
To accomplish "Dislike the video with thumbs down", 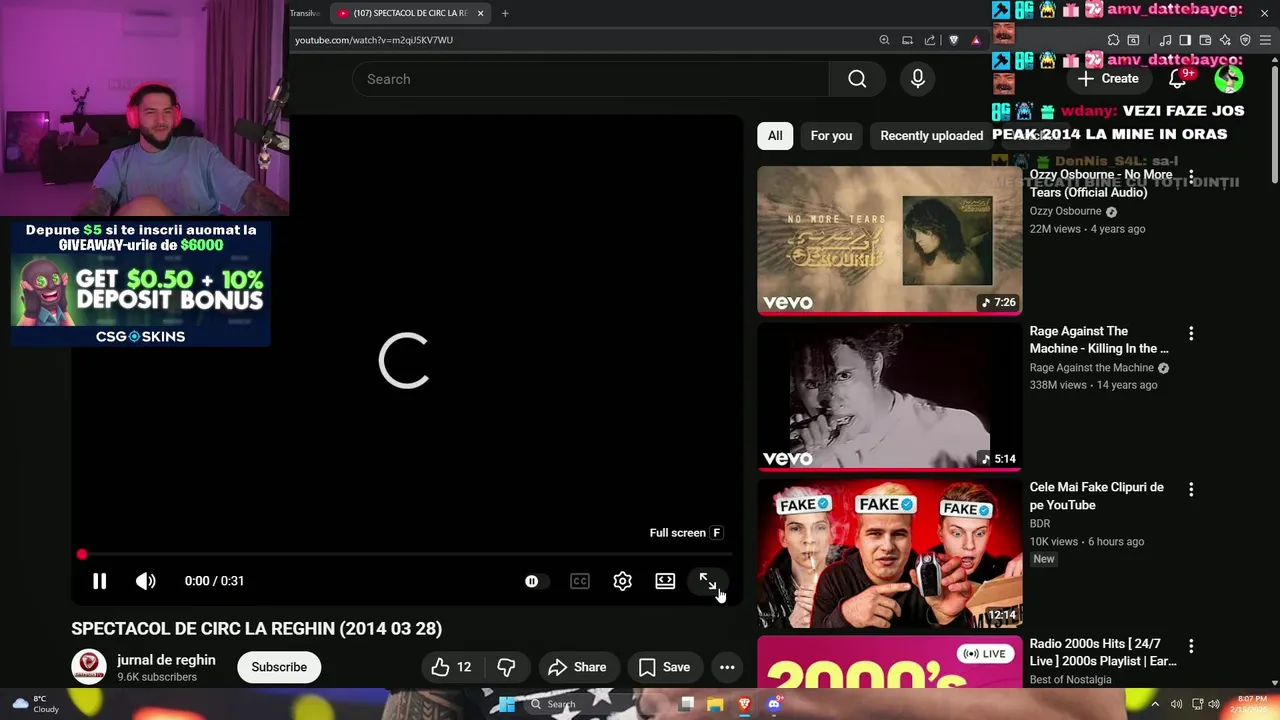I will [506, 667].
